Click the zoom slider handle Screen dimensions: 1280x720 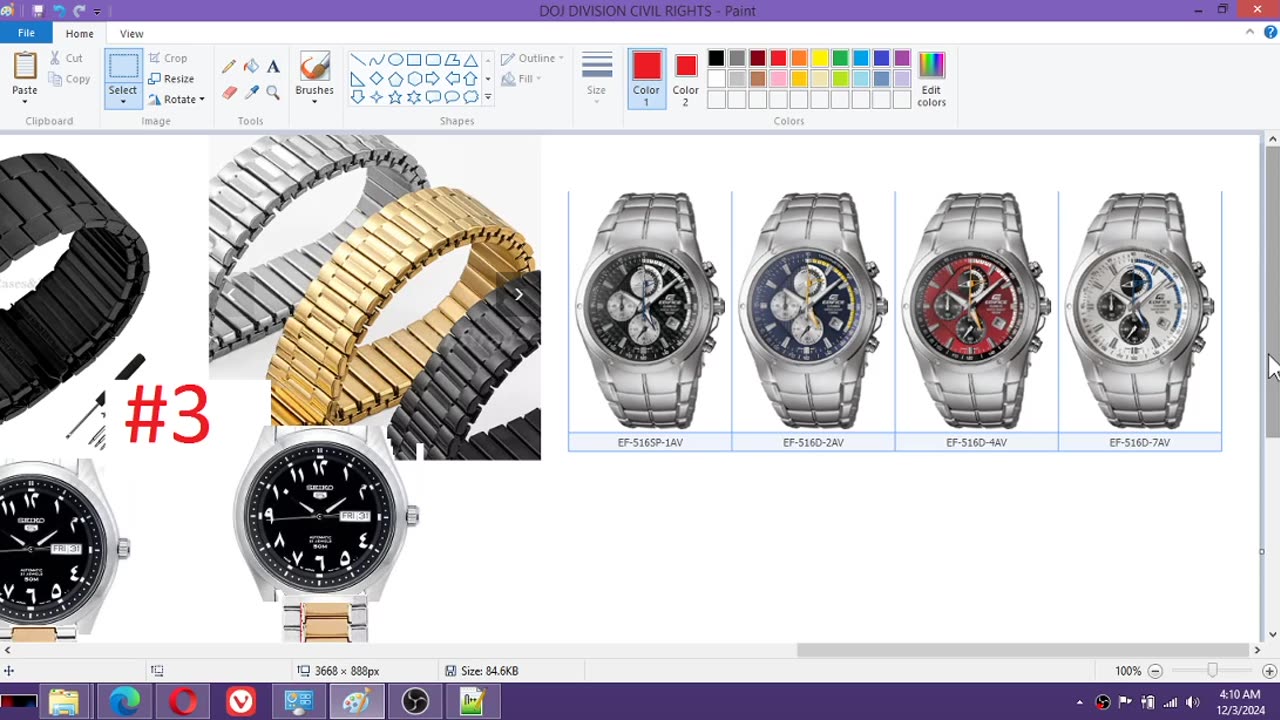1212,671
